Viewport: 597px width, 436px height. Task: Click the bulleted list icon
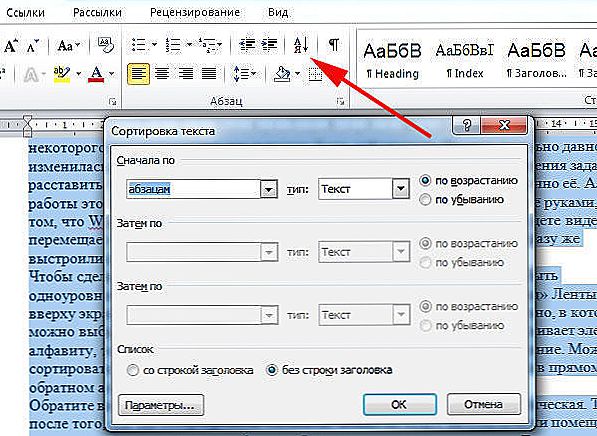[x=139, y=45]
